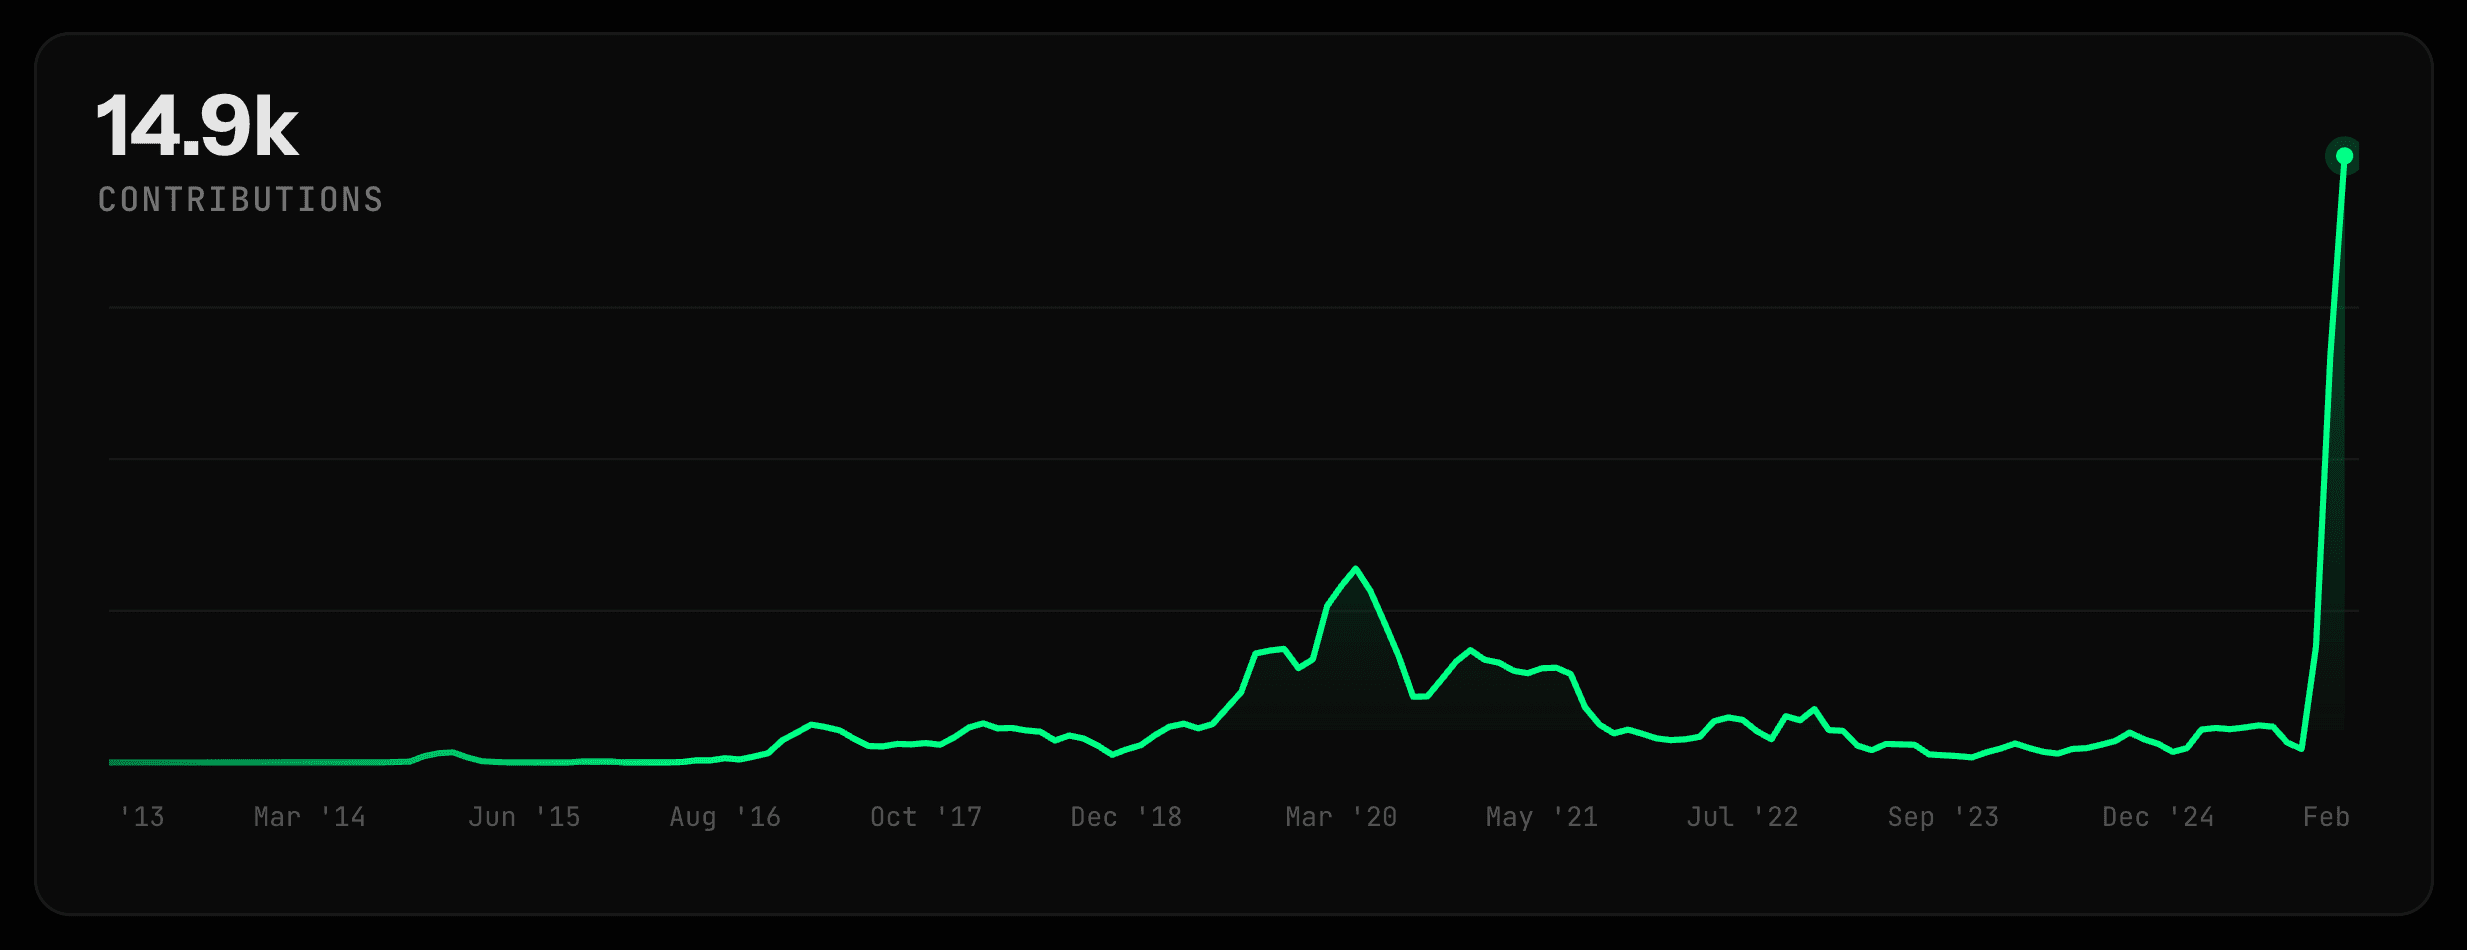Click the Dec '24 date label

[2158, 817]
